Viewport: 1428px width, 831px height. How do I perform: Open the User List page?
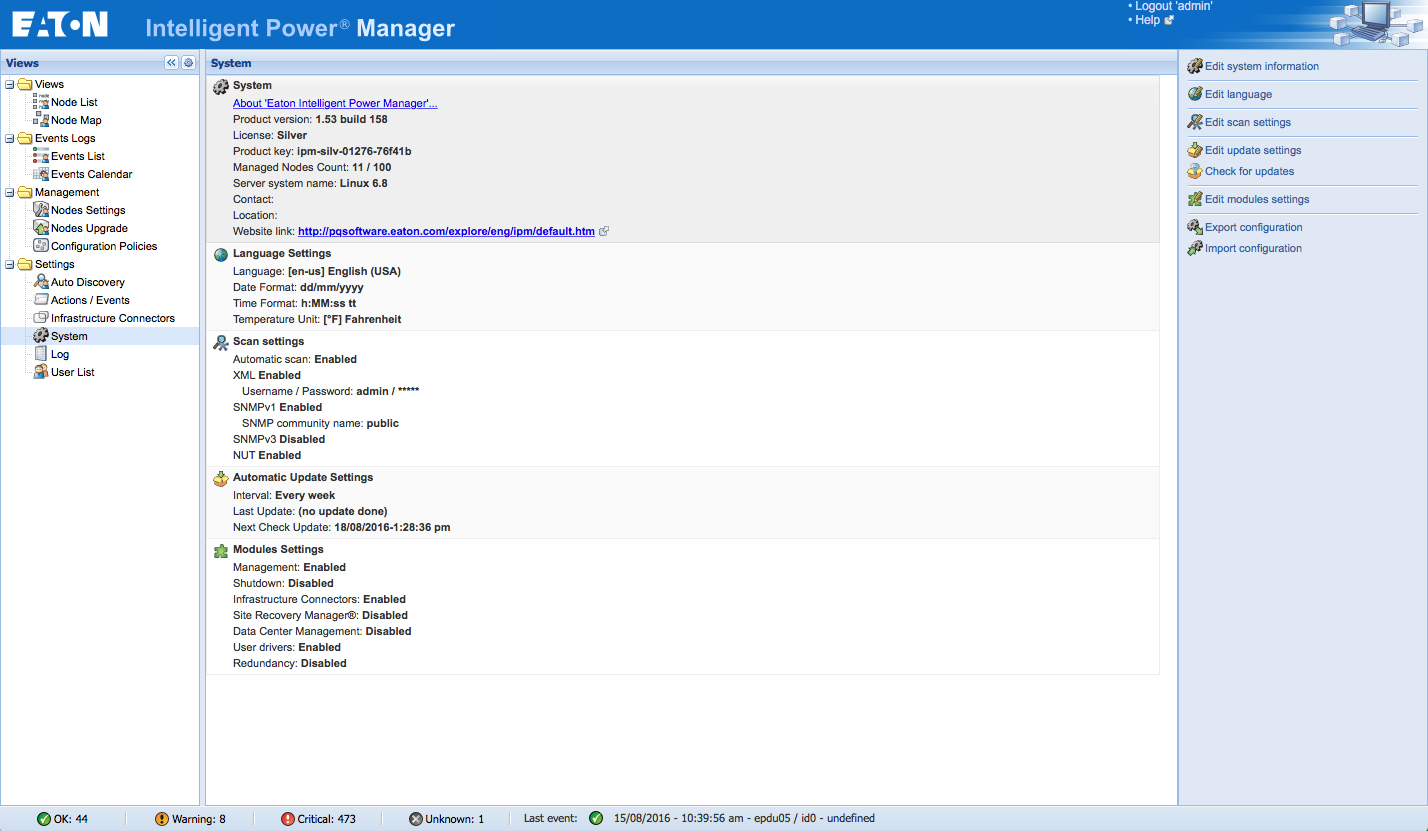(x=73, y=372)
